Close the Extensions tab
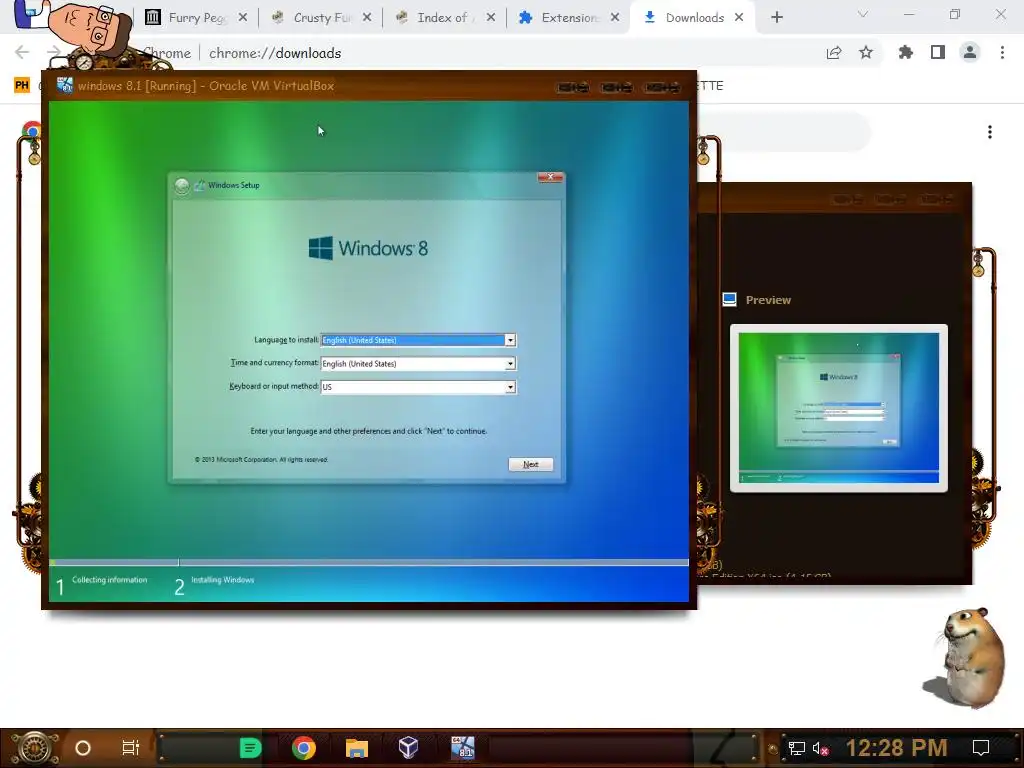Viewport: 1024px width, 768px height. [615, 18]
